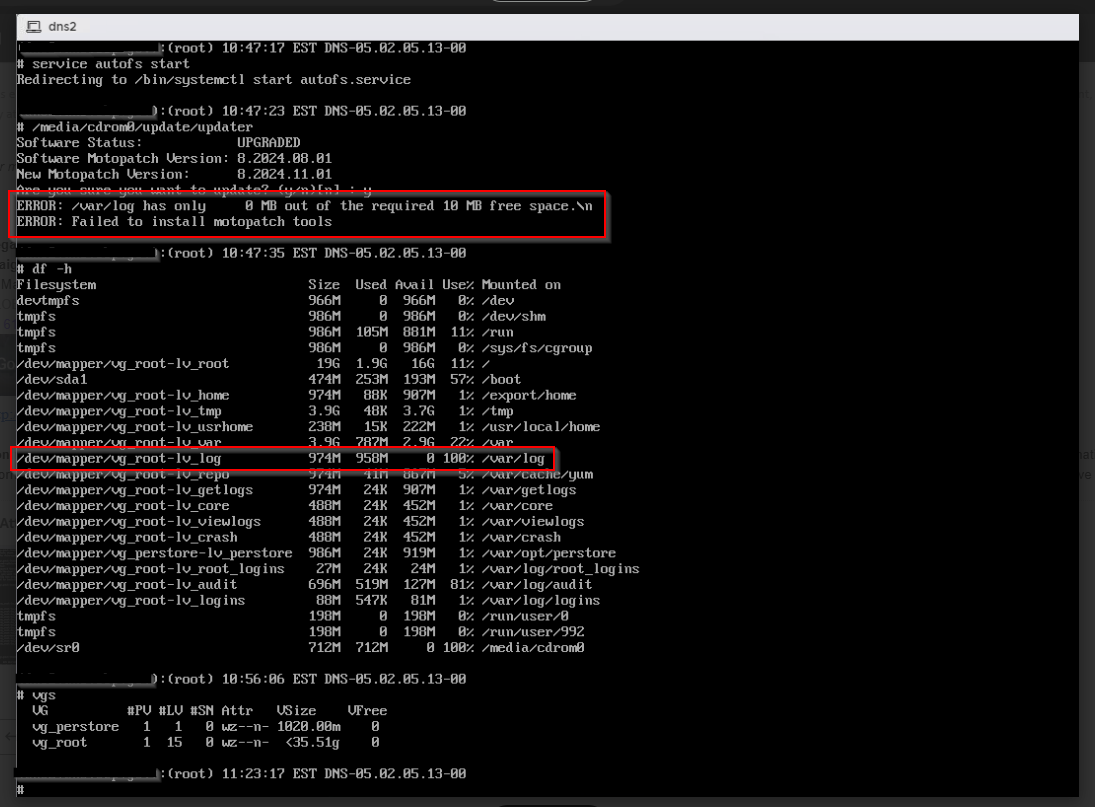Screen dimensions: 1095x807
Task: Click 'Software Status: UPGRADED' line
Action: pos(159,142)
